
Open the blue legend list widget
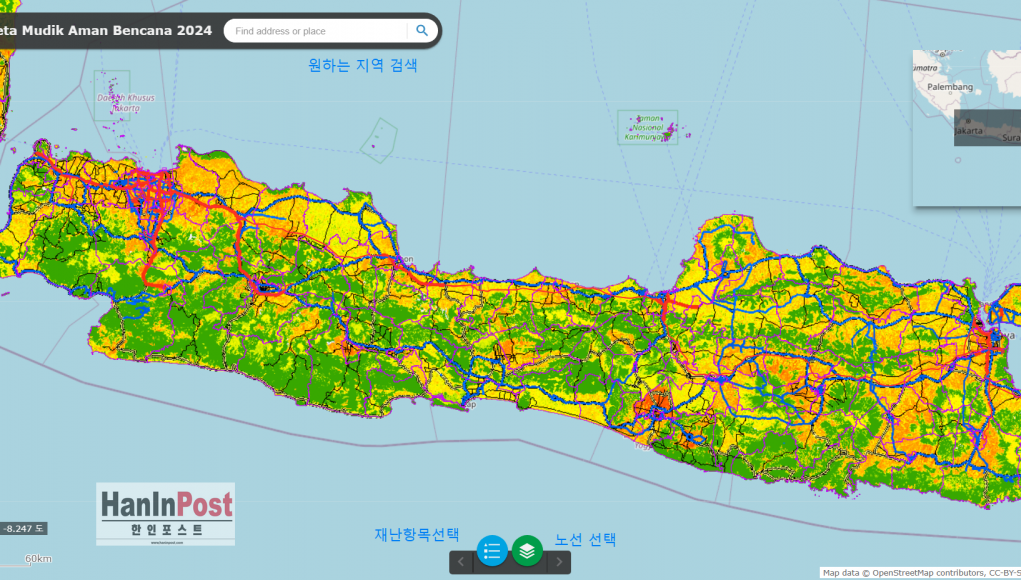pos(492,550)
